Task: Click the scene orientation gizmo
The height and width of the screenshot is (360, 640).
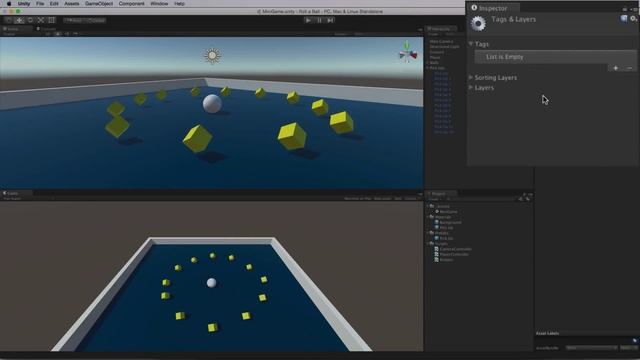Action: pos(408,52)
